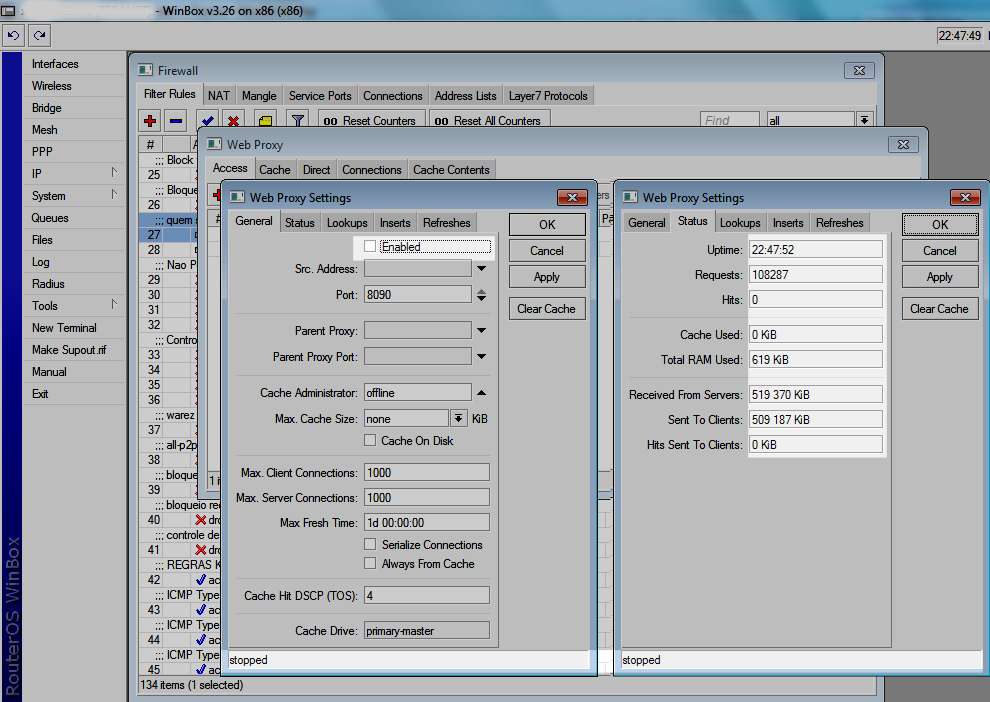Open the Max. Cache Size dropdown

click(x=459, y=419)
